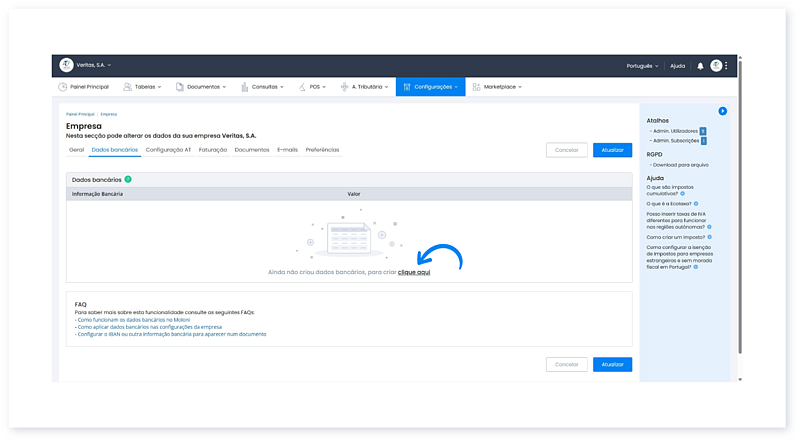
Task: Expand the Tabelas menu chevron
Action: tap(159, 87)
